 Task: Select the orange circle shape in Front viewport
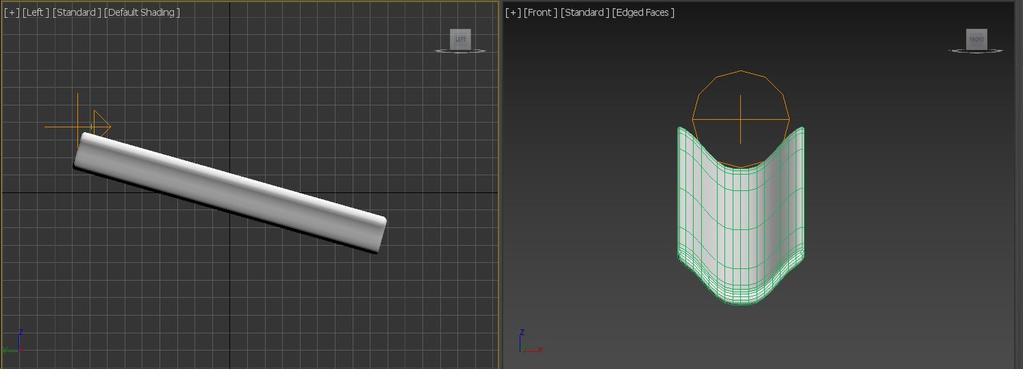(741, 119)
